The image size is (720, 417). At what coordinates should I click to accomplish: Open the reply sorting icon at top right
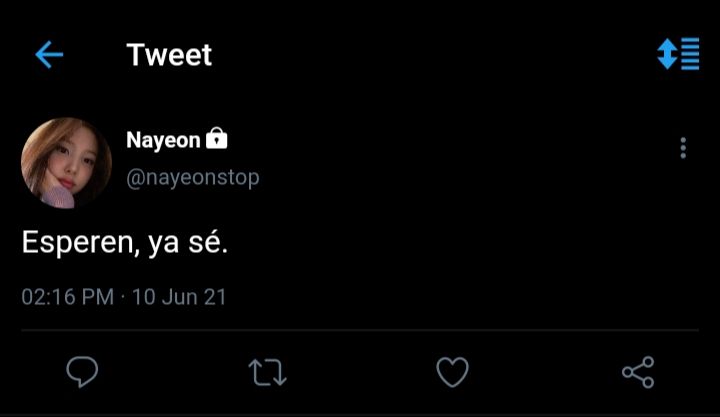[x=678, y=54]
